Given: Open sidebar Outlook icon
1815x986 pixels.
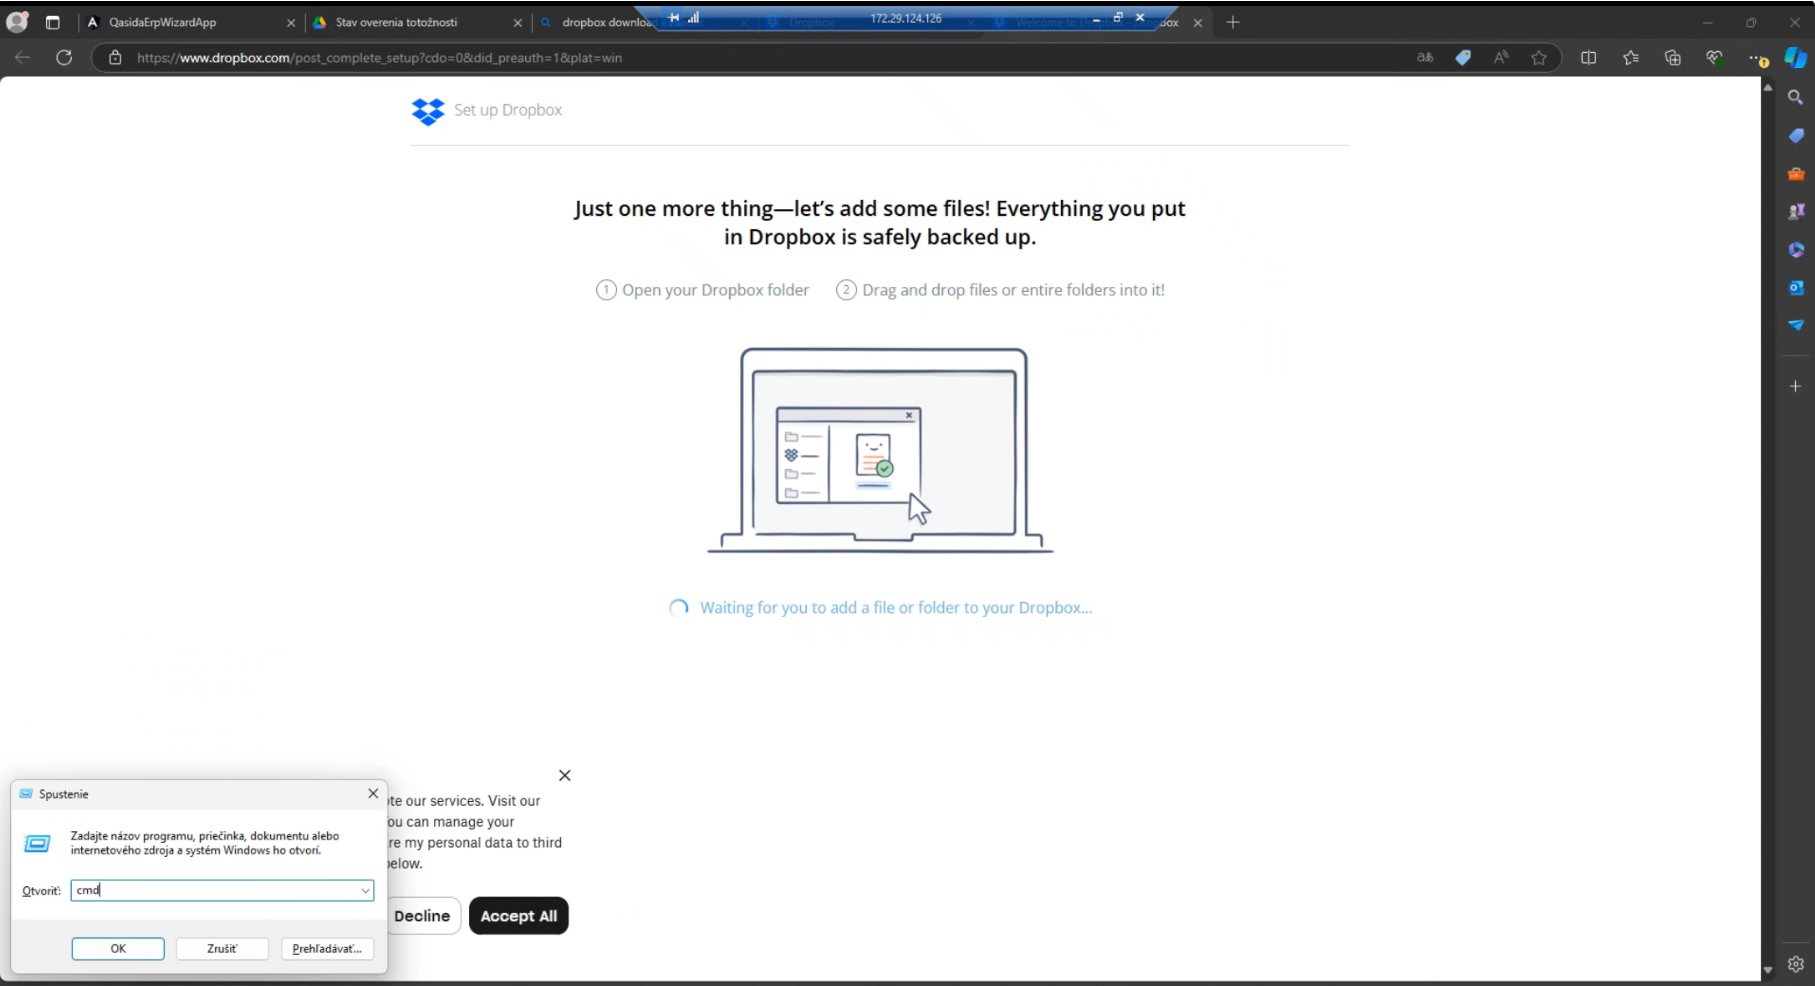Looking at the screenshot, I should pyautogui.click(x=1796, y=287).
